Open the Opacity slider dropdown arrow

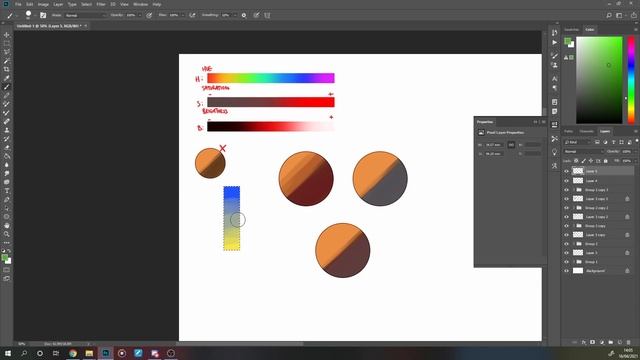140,15
